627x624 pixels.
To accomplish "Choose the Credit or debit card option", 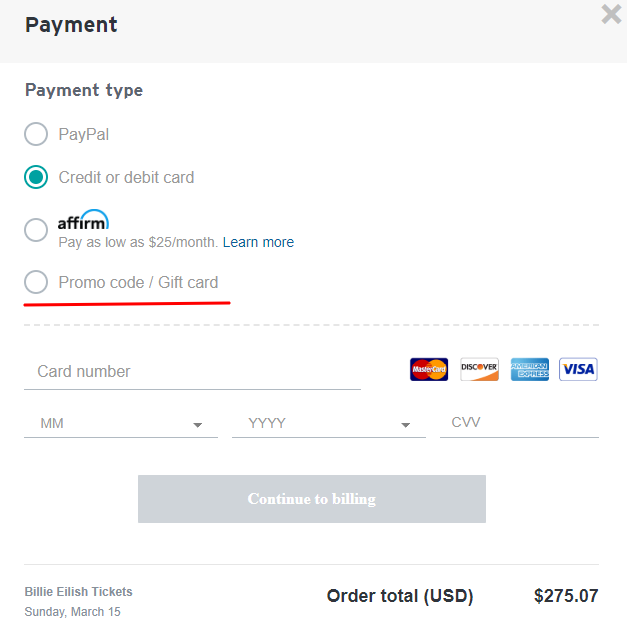I will coord(36,178).
